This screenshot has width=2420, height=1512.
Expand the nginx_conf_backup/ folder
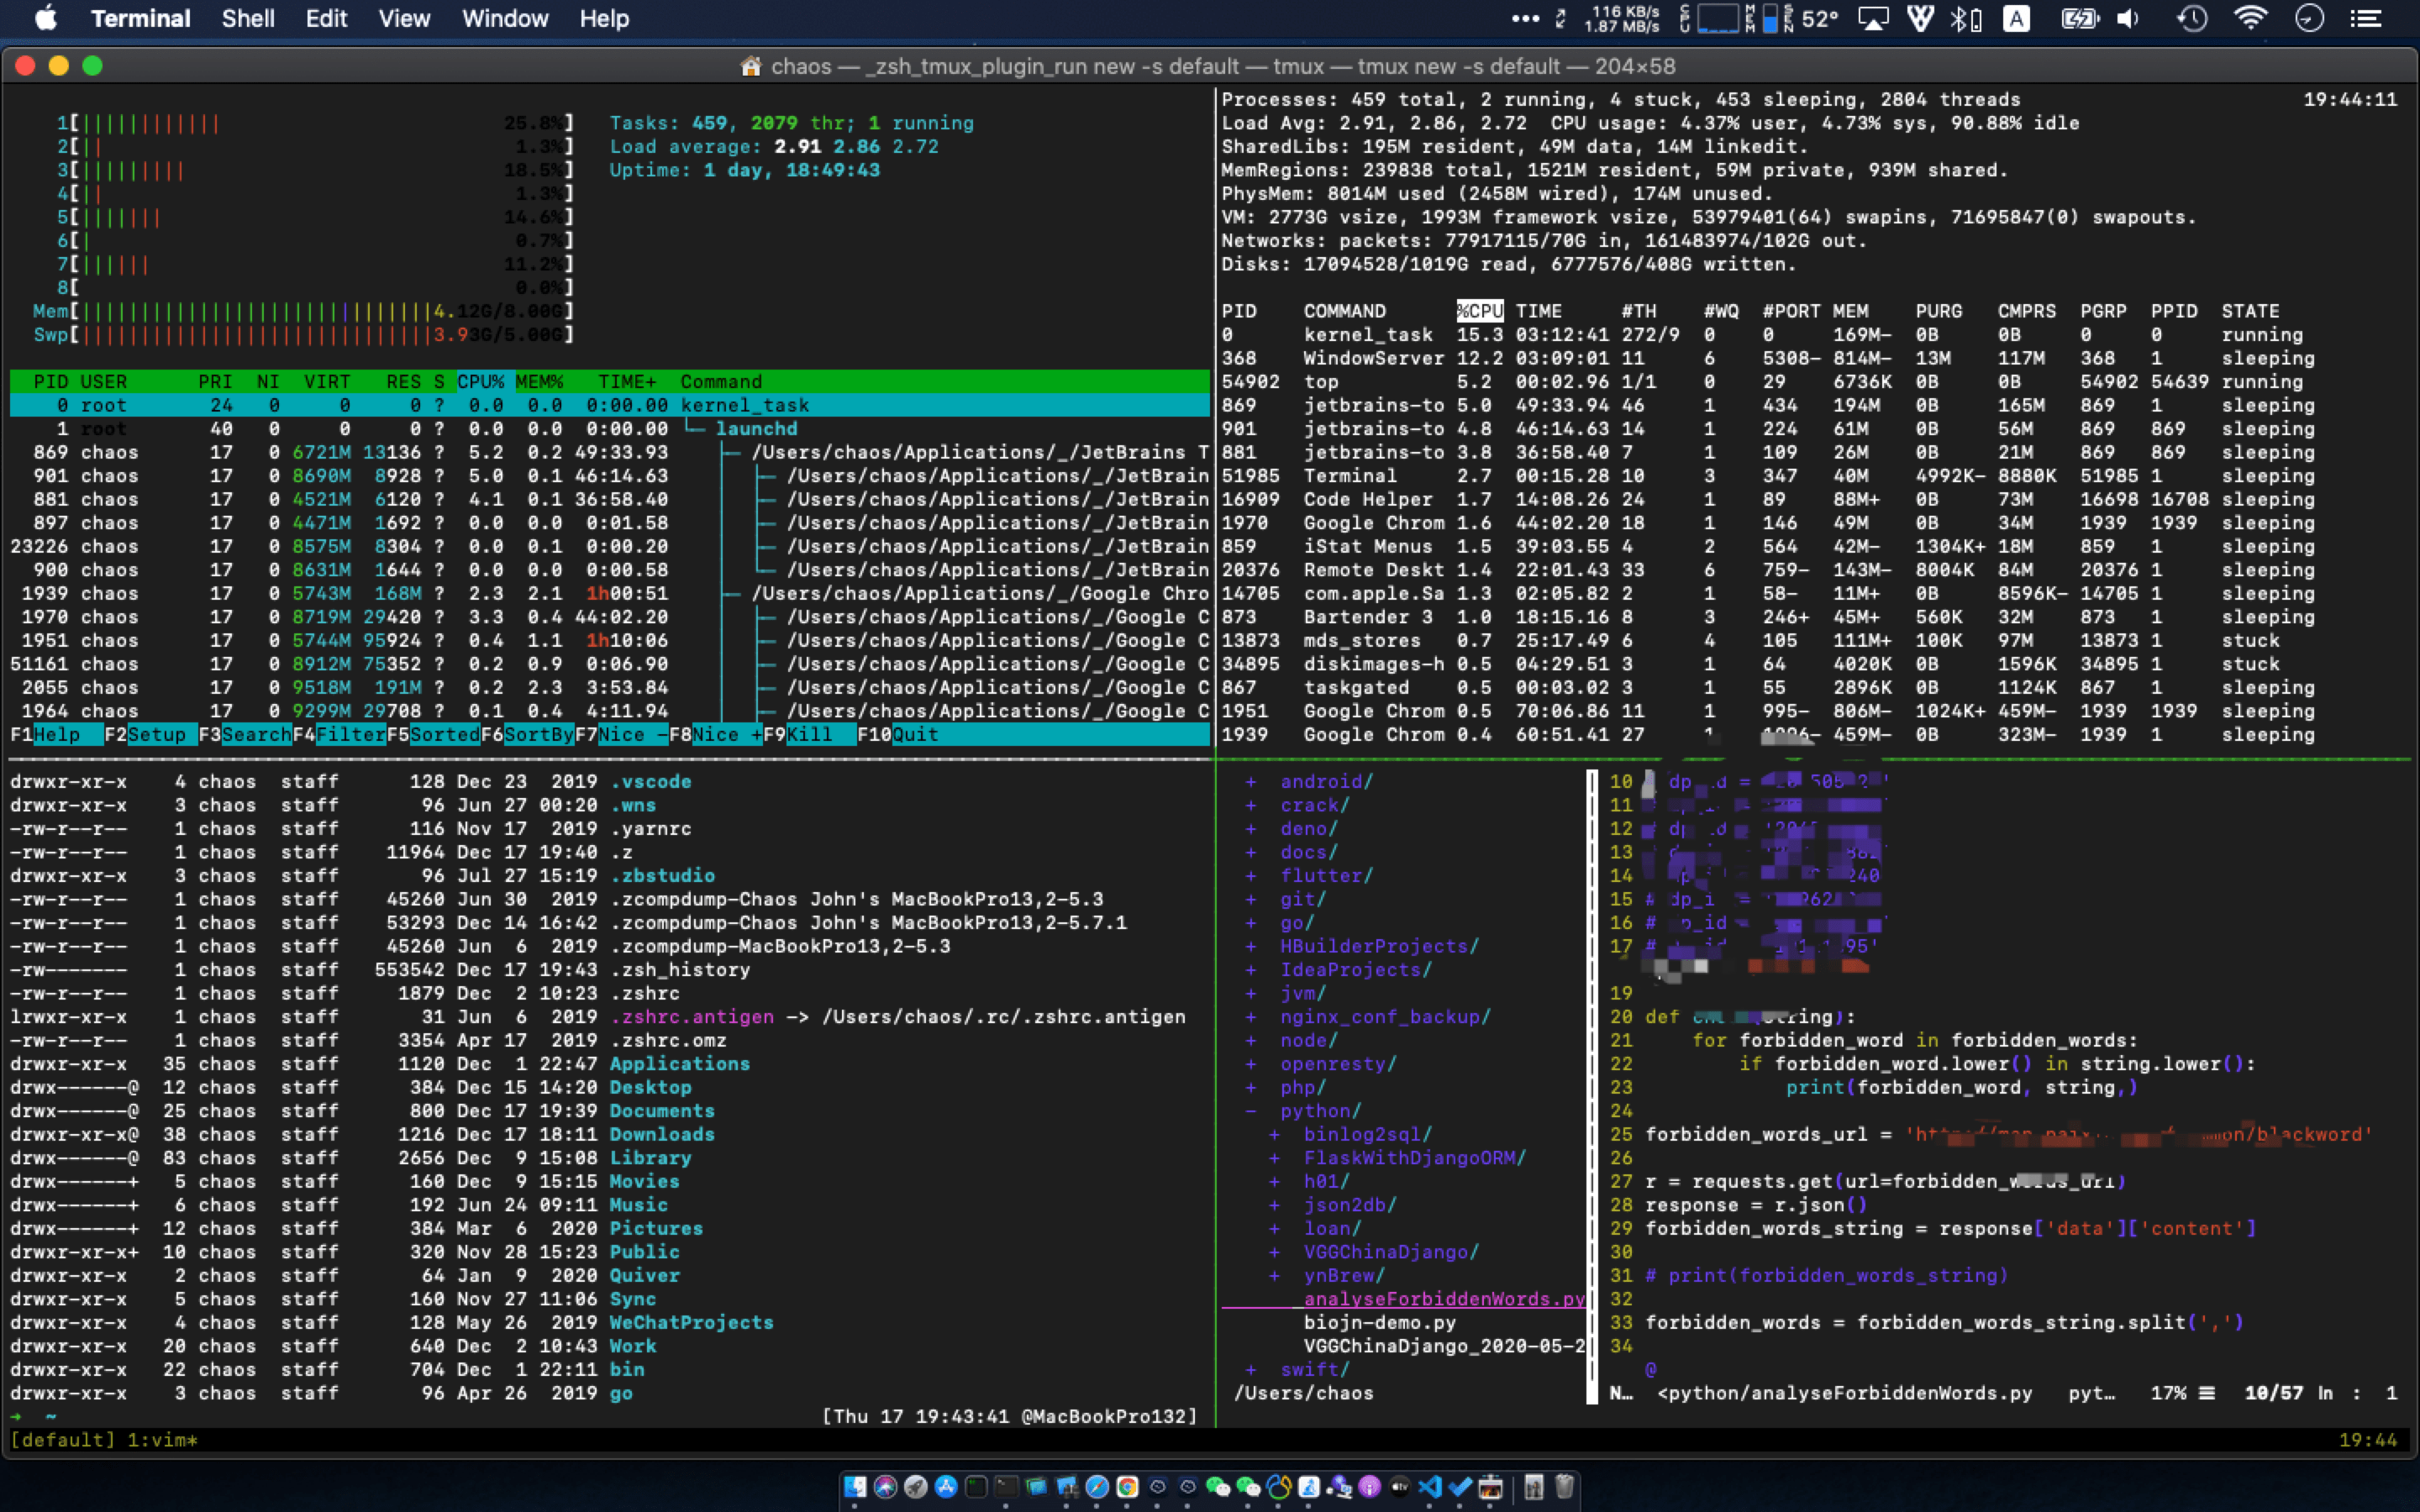pos(1385,1016)
